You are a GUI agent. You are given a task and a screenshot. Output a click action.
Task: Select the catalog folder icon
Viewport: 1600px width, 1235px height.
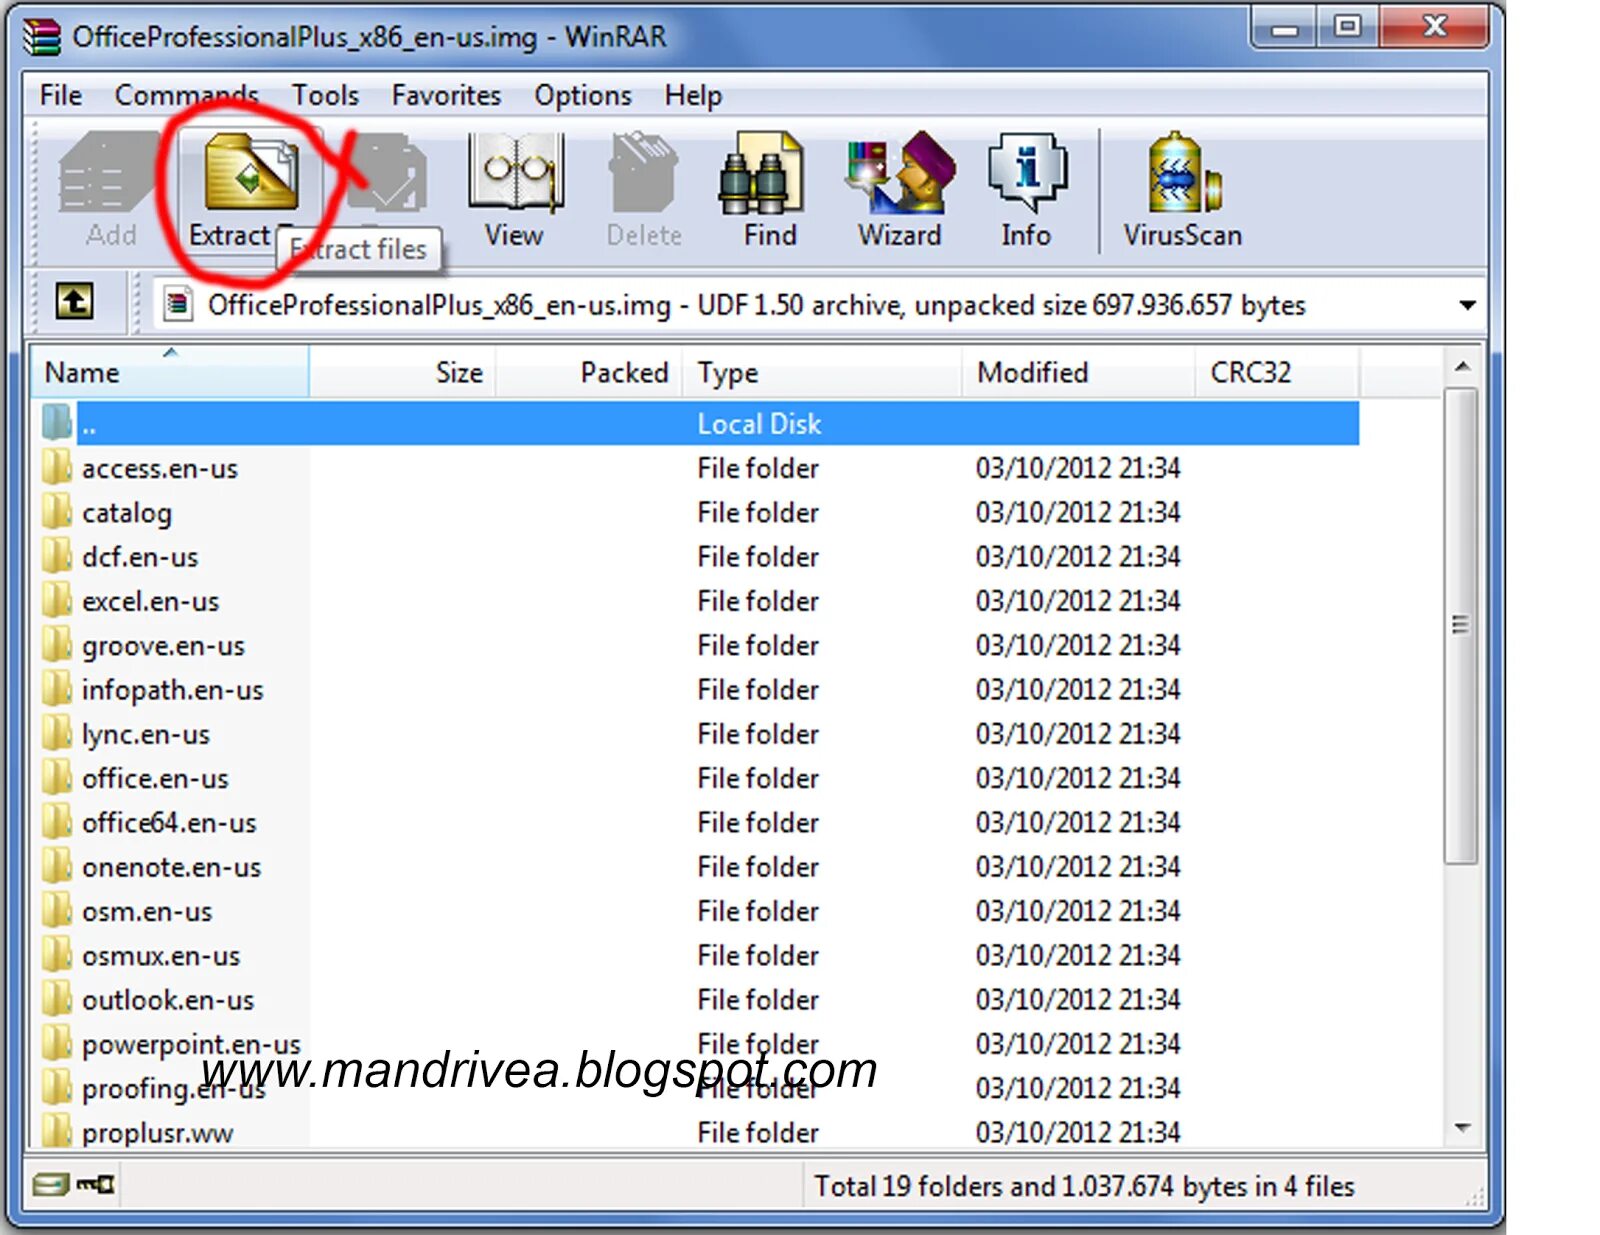57,511
